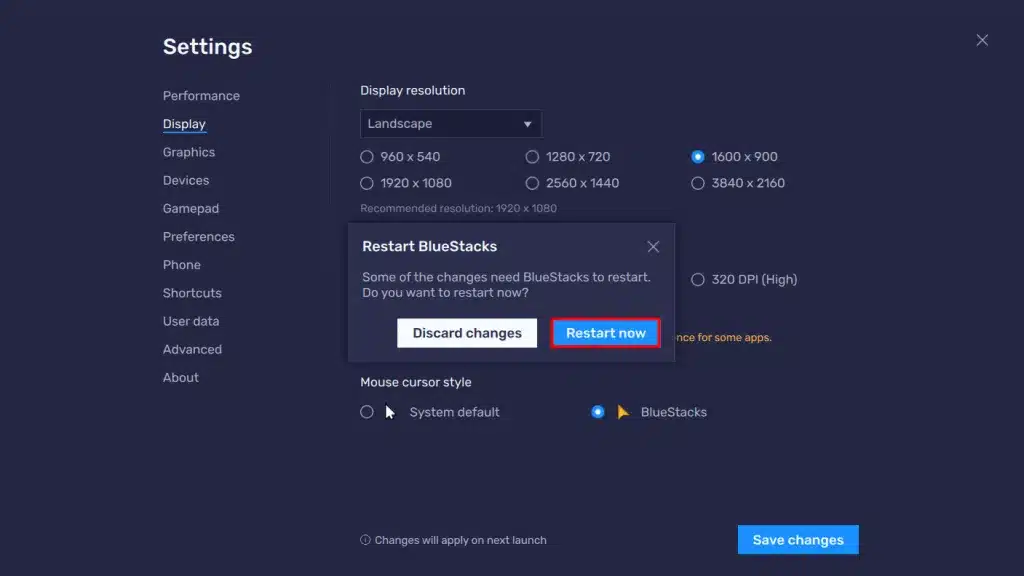The image size is (1024, 576).
Task: Choose the 1600 x 900 resolution option
Action: coord(698,157)
